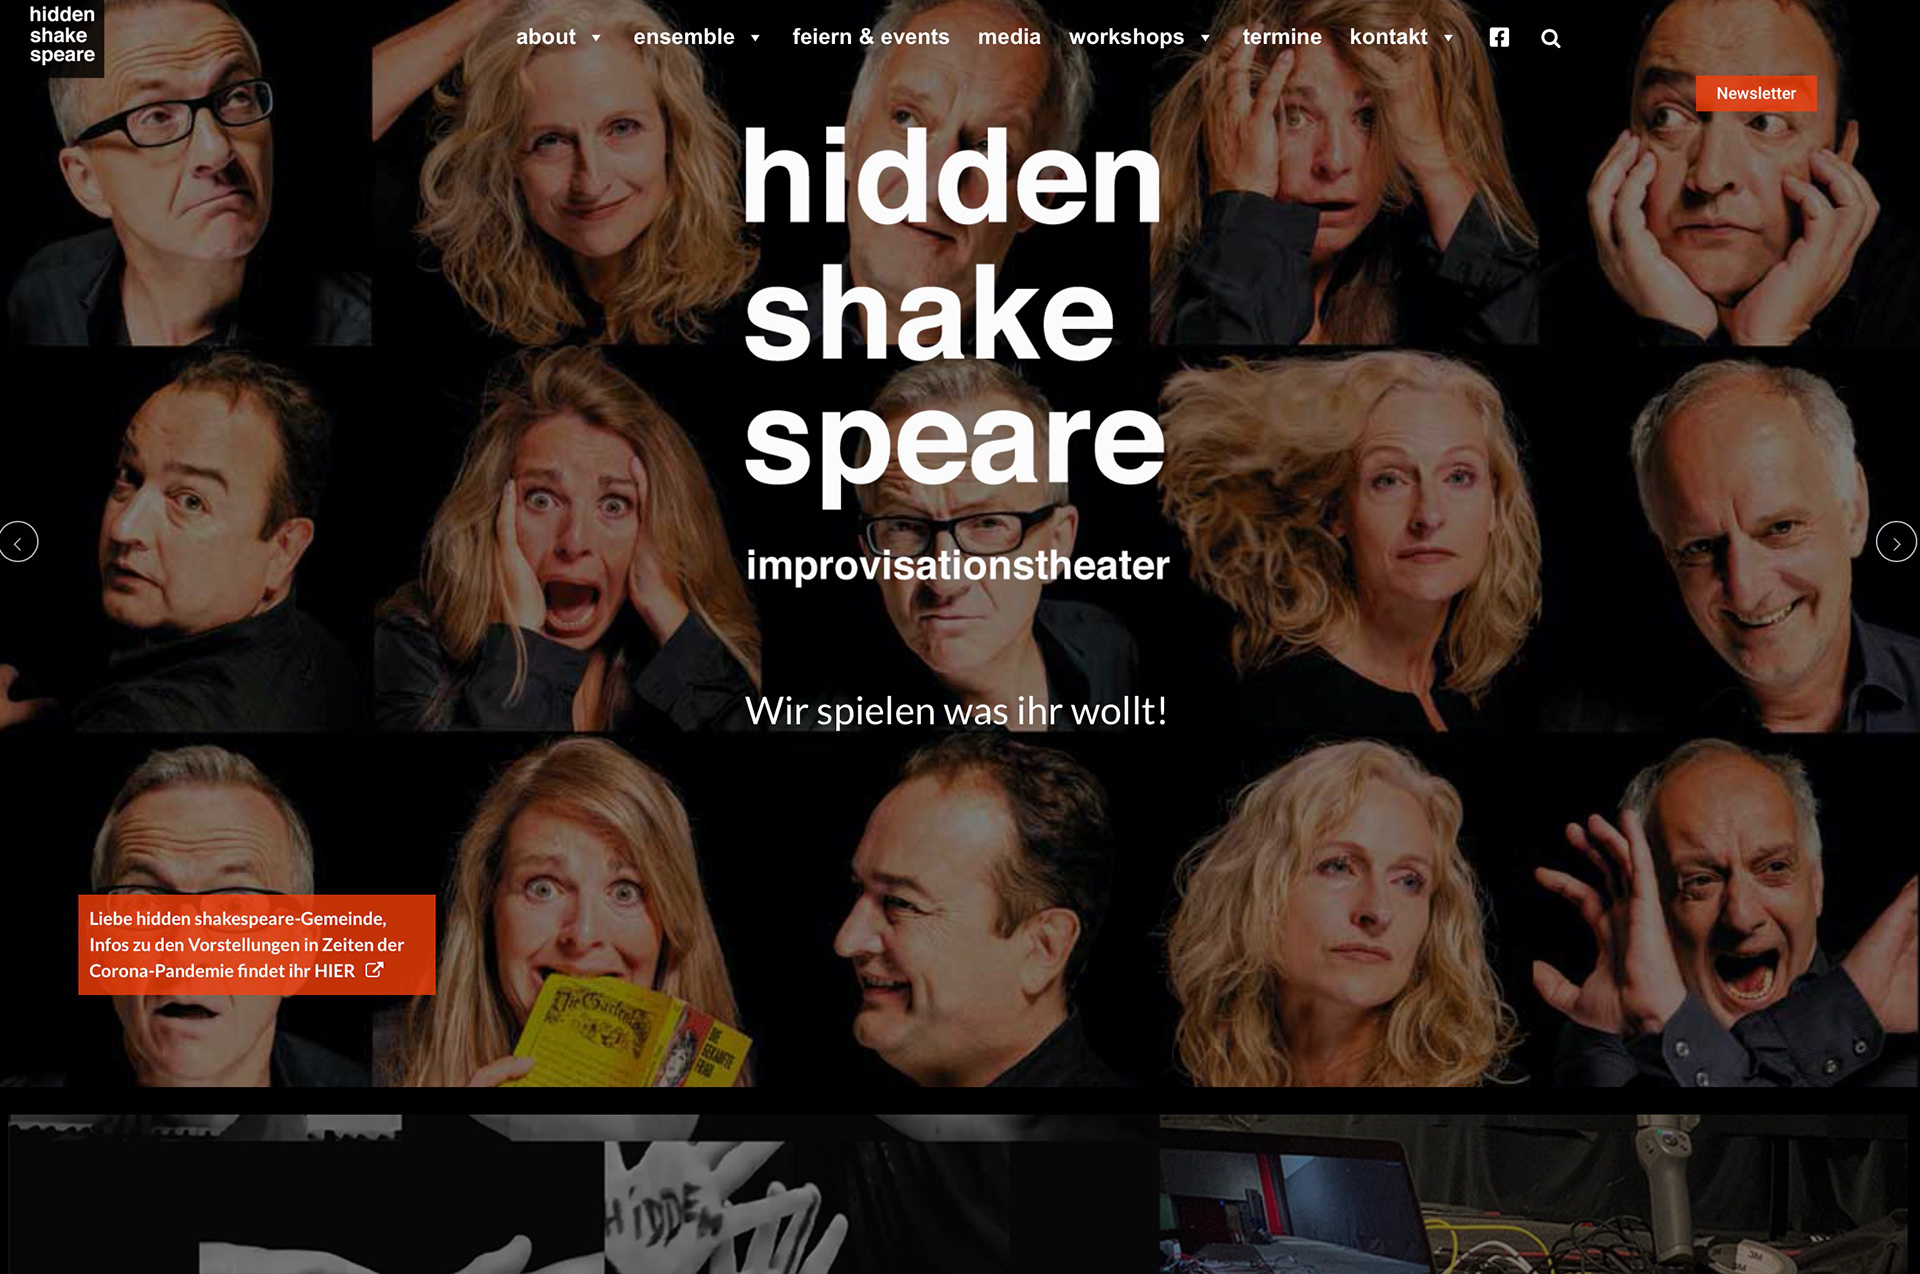This screenshot has width=1920, height=1274.
Task: Click the kontakt menu label
Action: click(x=1388, y=37)
